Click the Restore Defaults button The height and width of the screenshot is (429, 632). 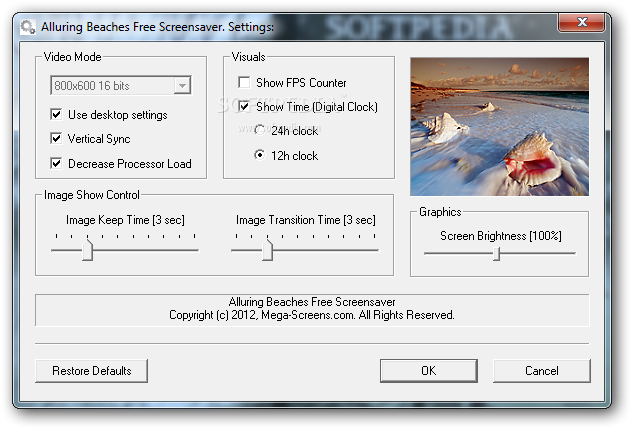pos(91,371)
